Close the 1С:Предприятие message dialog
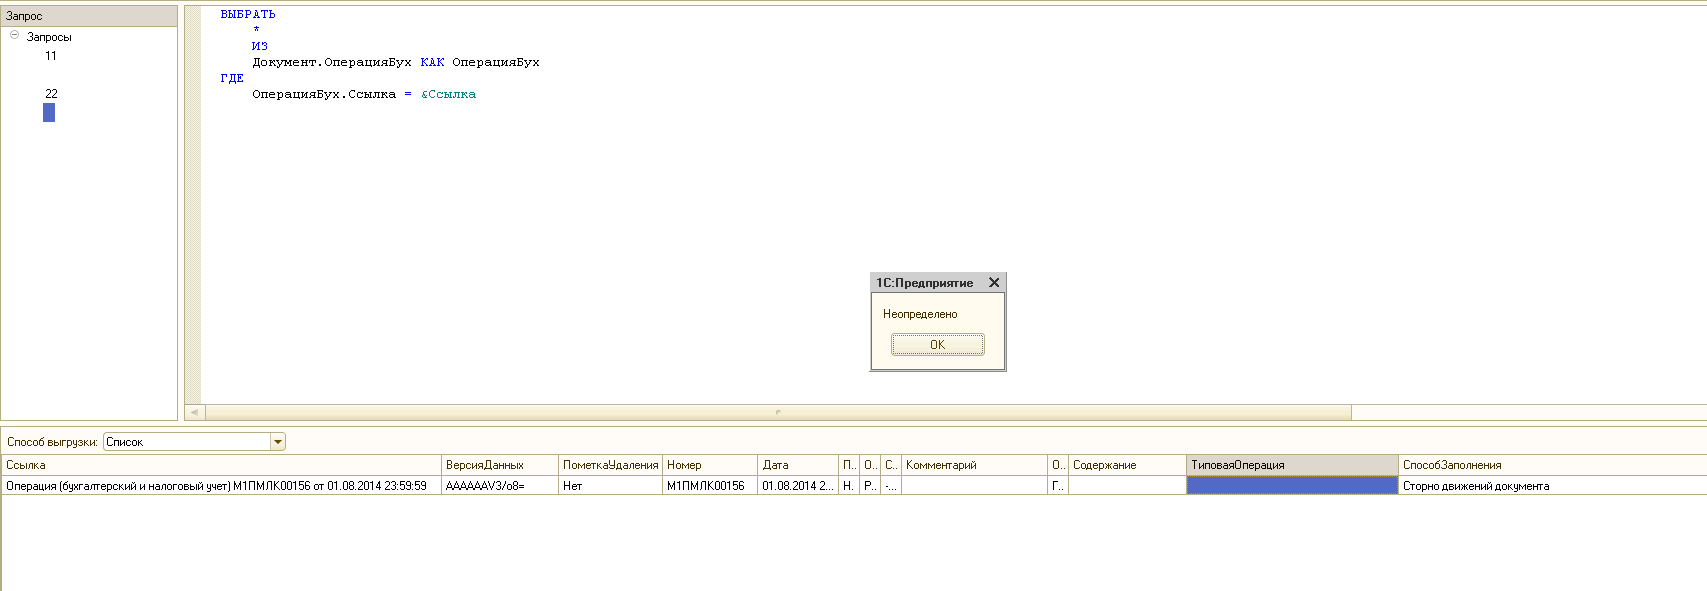Screen dimensions: 1707x591 tap(994, 283)
